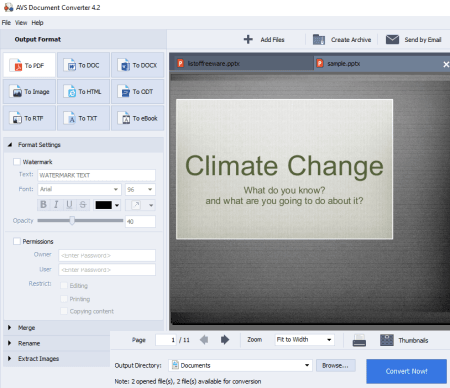Enable the Permissions checkbox

coord(17,241)
